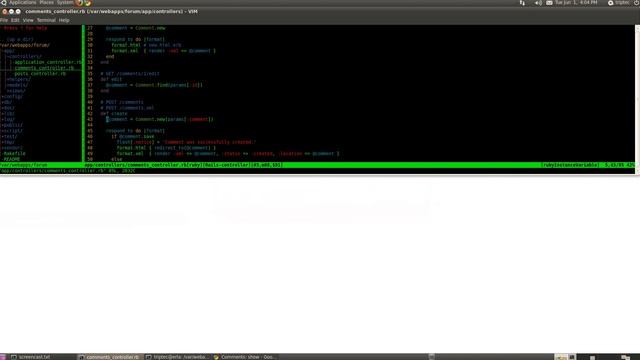Screen dimensions: 640x360
Task: Switch to triptec@erta terminal taskbar window
Action: [x=177, y=357]
